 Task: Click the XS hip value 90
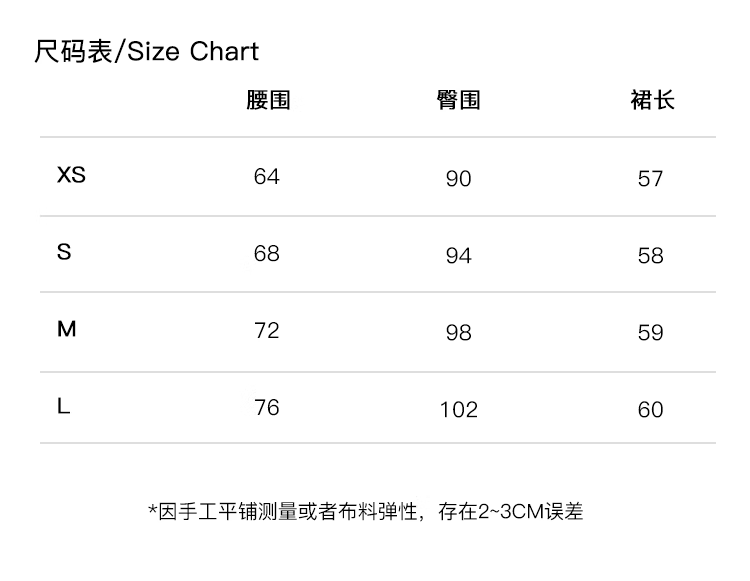(x=458, y=179)
